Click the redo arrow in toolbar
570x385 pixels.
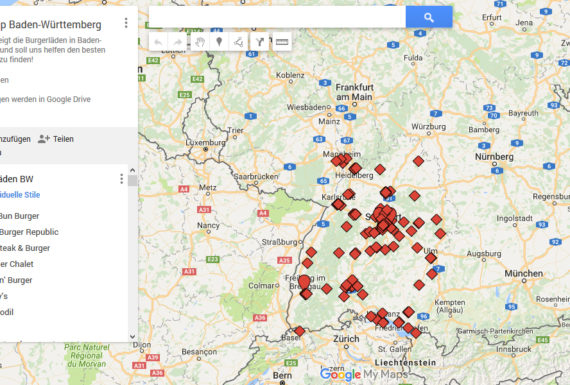point(177,42)
